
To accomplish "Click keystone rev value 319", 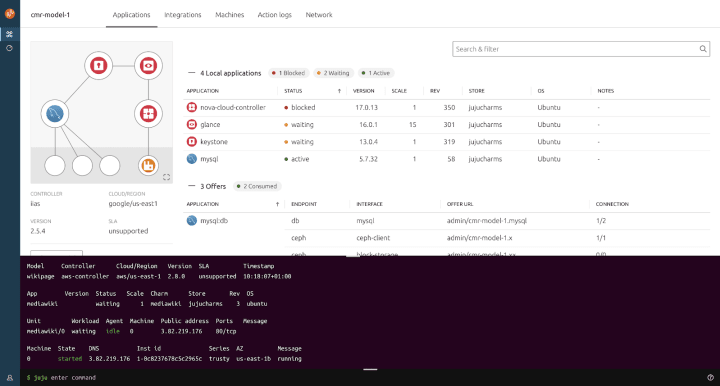I will (x=449, y=142).
